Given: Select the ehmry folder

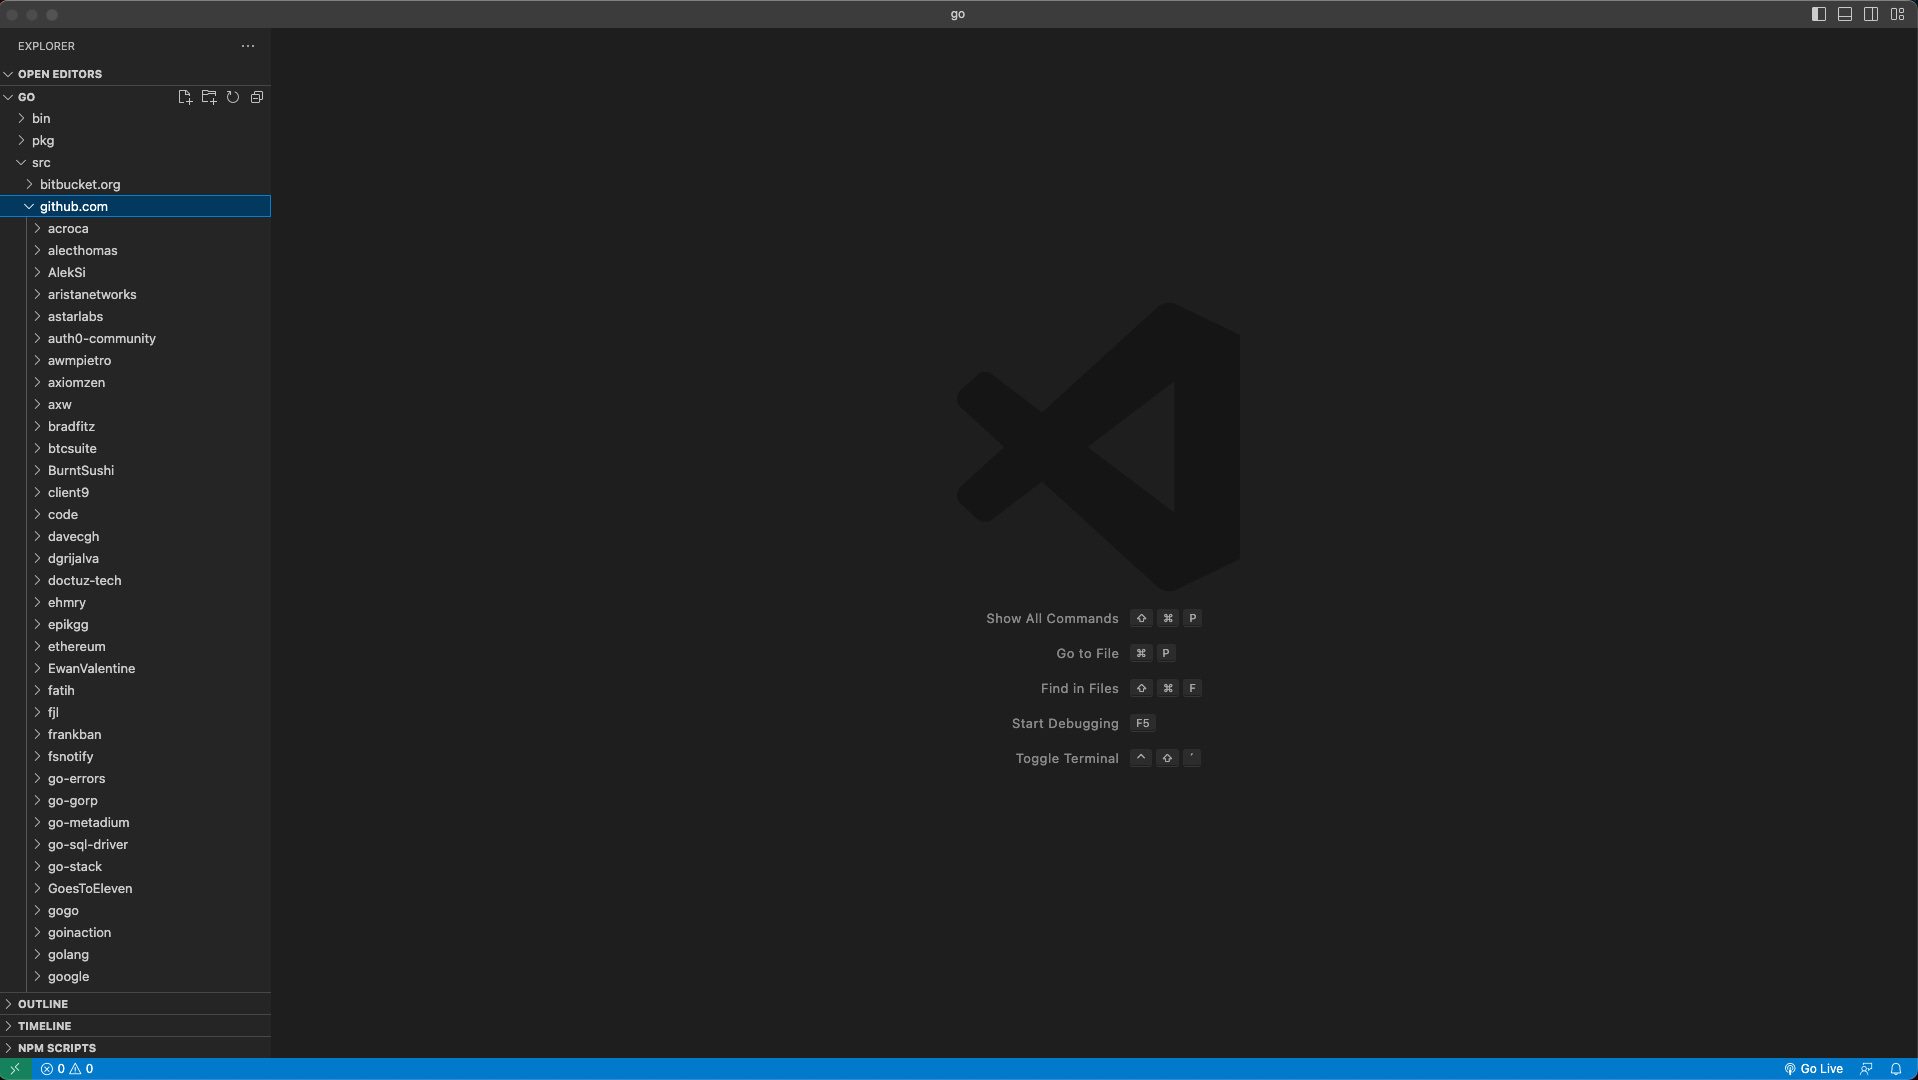Looking at the screenshot, I should pos(135,602).
